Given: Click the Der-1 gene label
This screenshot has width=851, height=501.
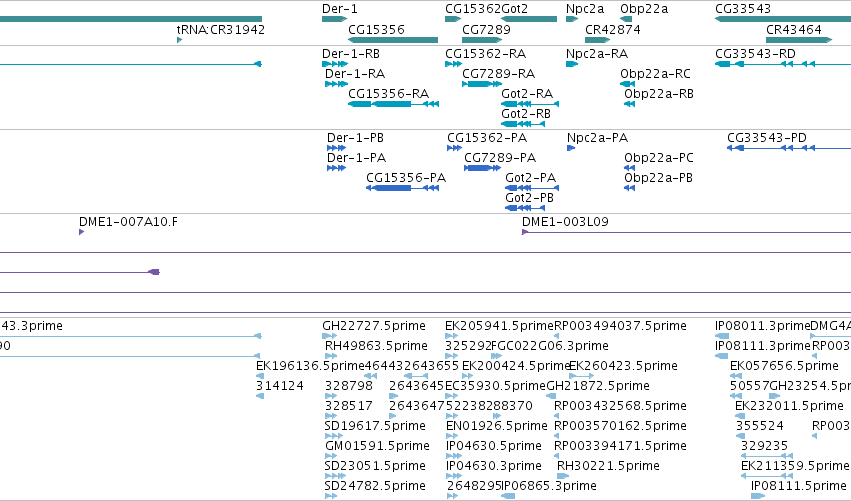Looking at the screenshot, I should point(340,9).
